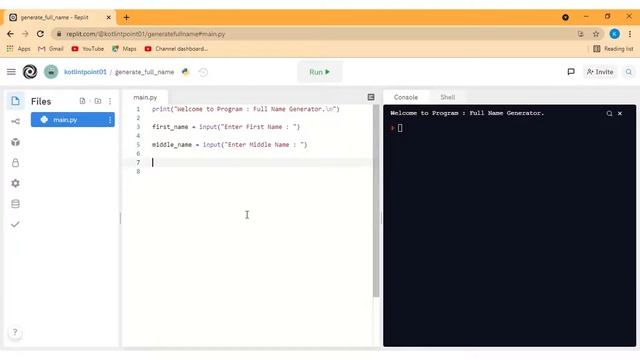Click the Files panel heading
Image resolution: width=640 pixels, height=360 pixels.
(x=41, y=101)
